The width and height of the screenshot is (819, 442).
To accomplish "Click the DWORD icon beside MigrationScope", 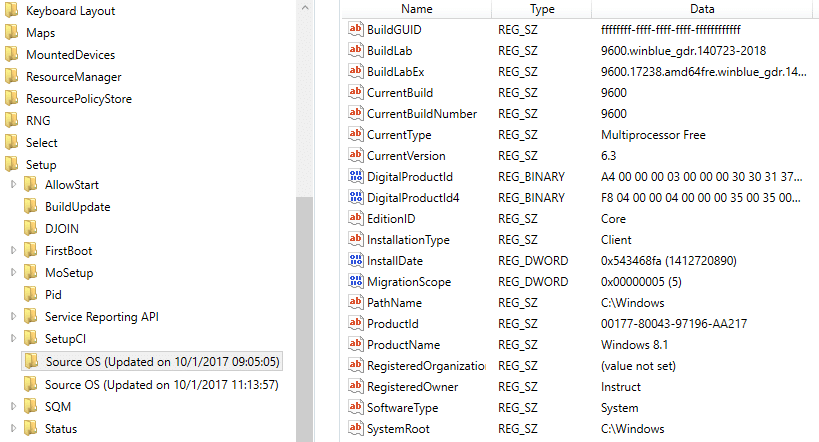I will 356,282.
